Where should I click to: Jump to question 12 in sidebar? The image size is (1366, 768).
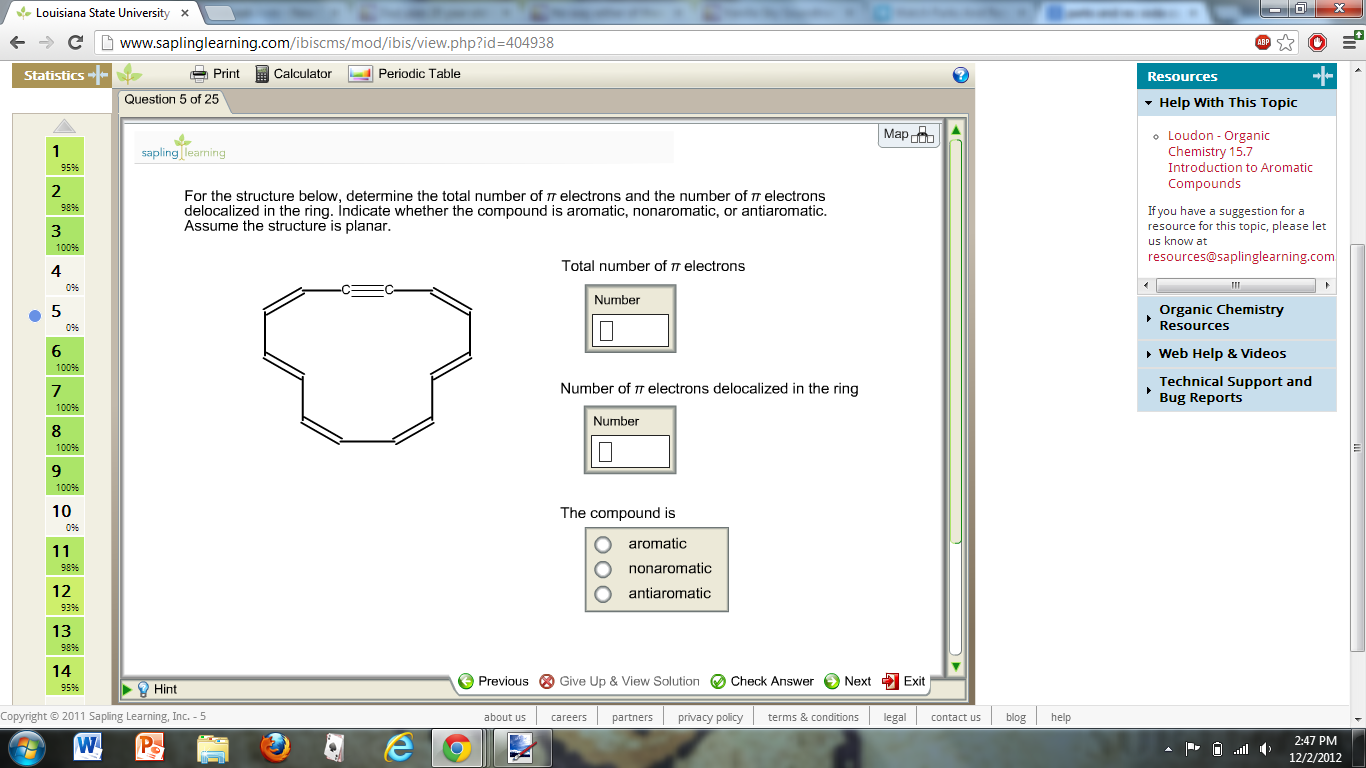pyautogui.click(x=65, y=596)
